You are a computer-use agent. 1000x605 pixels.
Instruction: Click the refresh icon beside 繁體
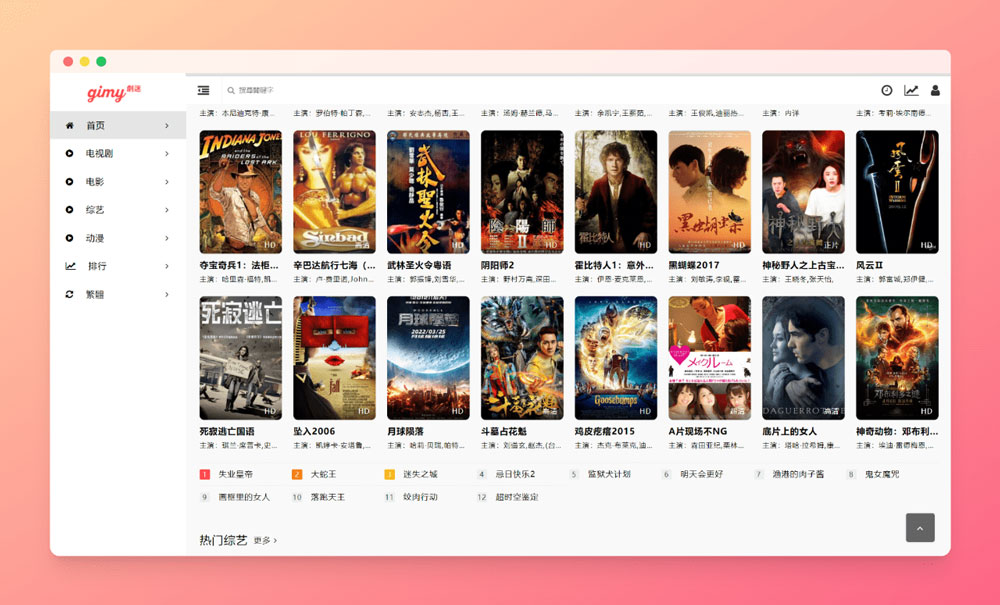coord(70,294)
